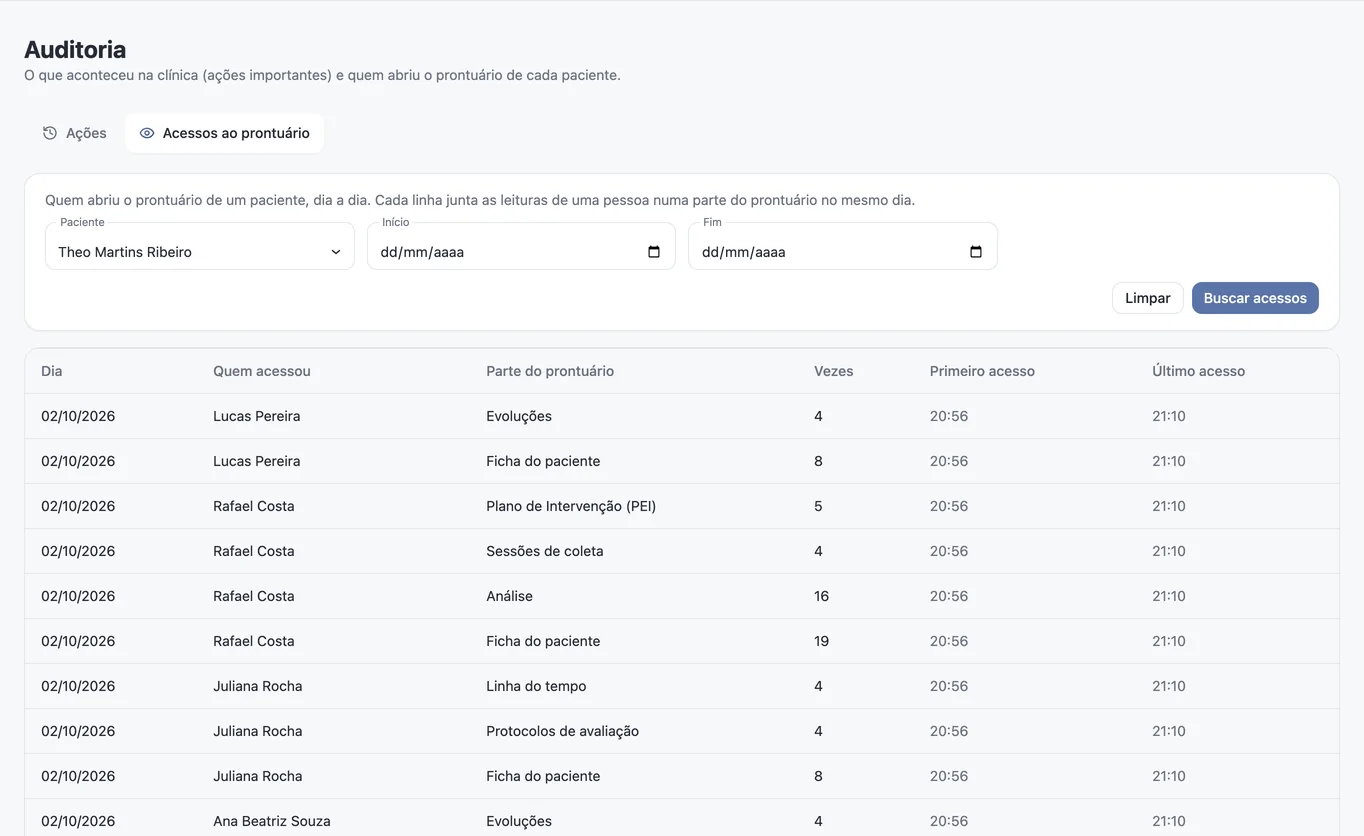Click Rafael Costa in the Sessões de coleta row

point(254,551)
